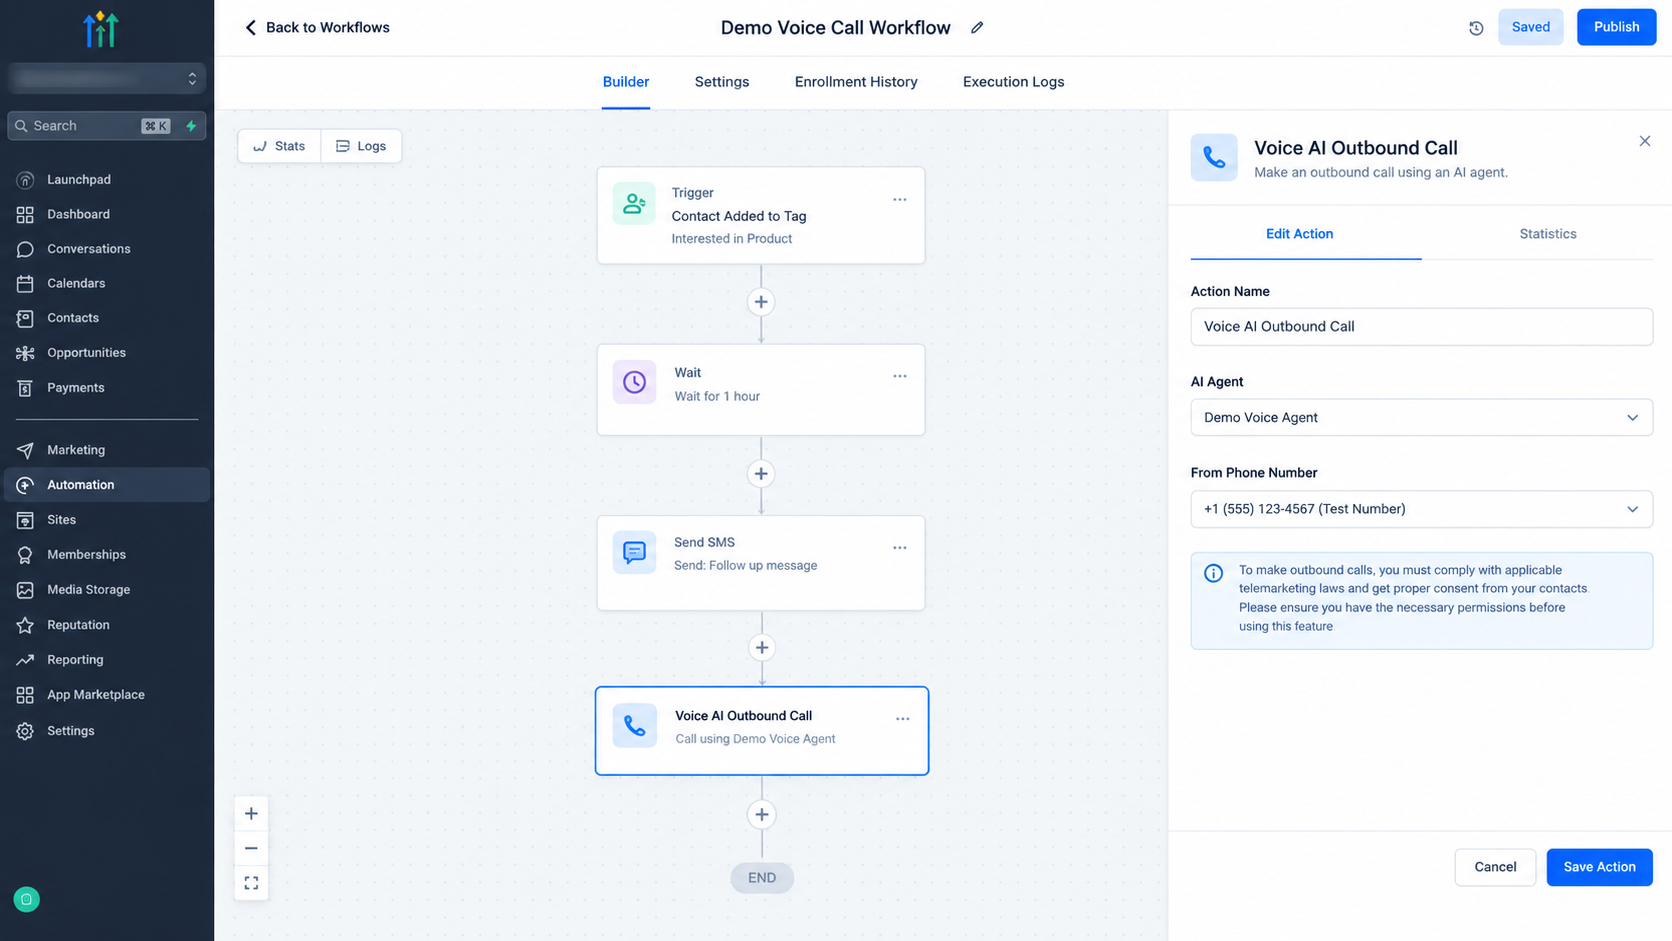Click the END node

(x=762, y=878)
